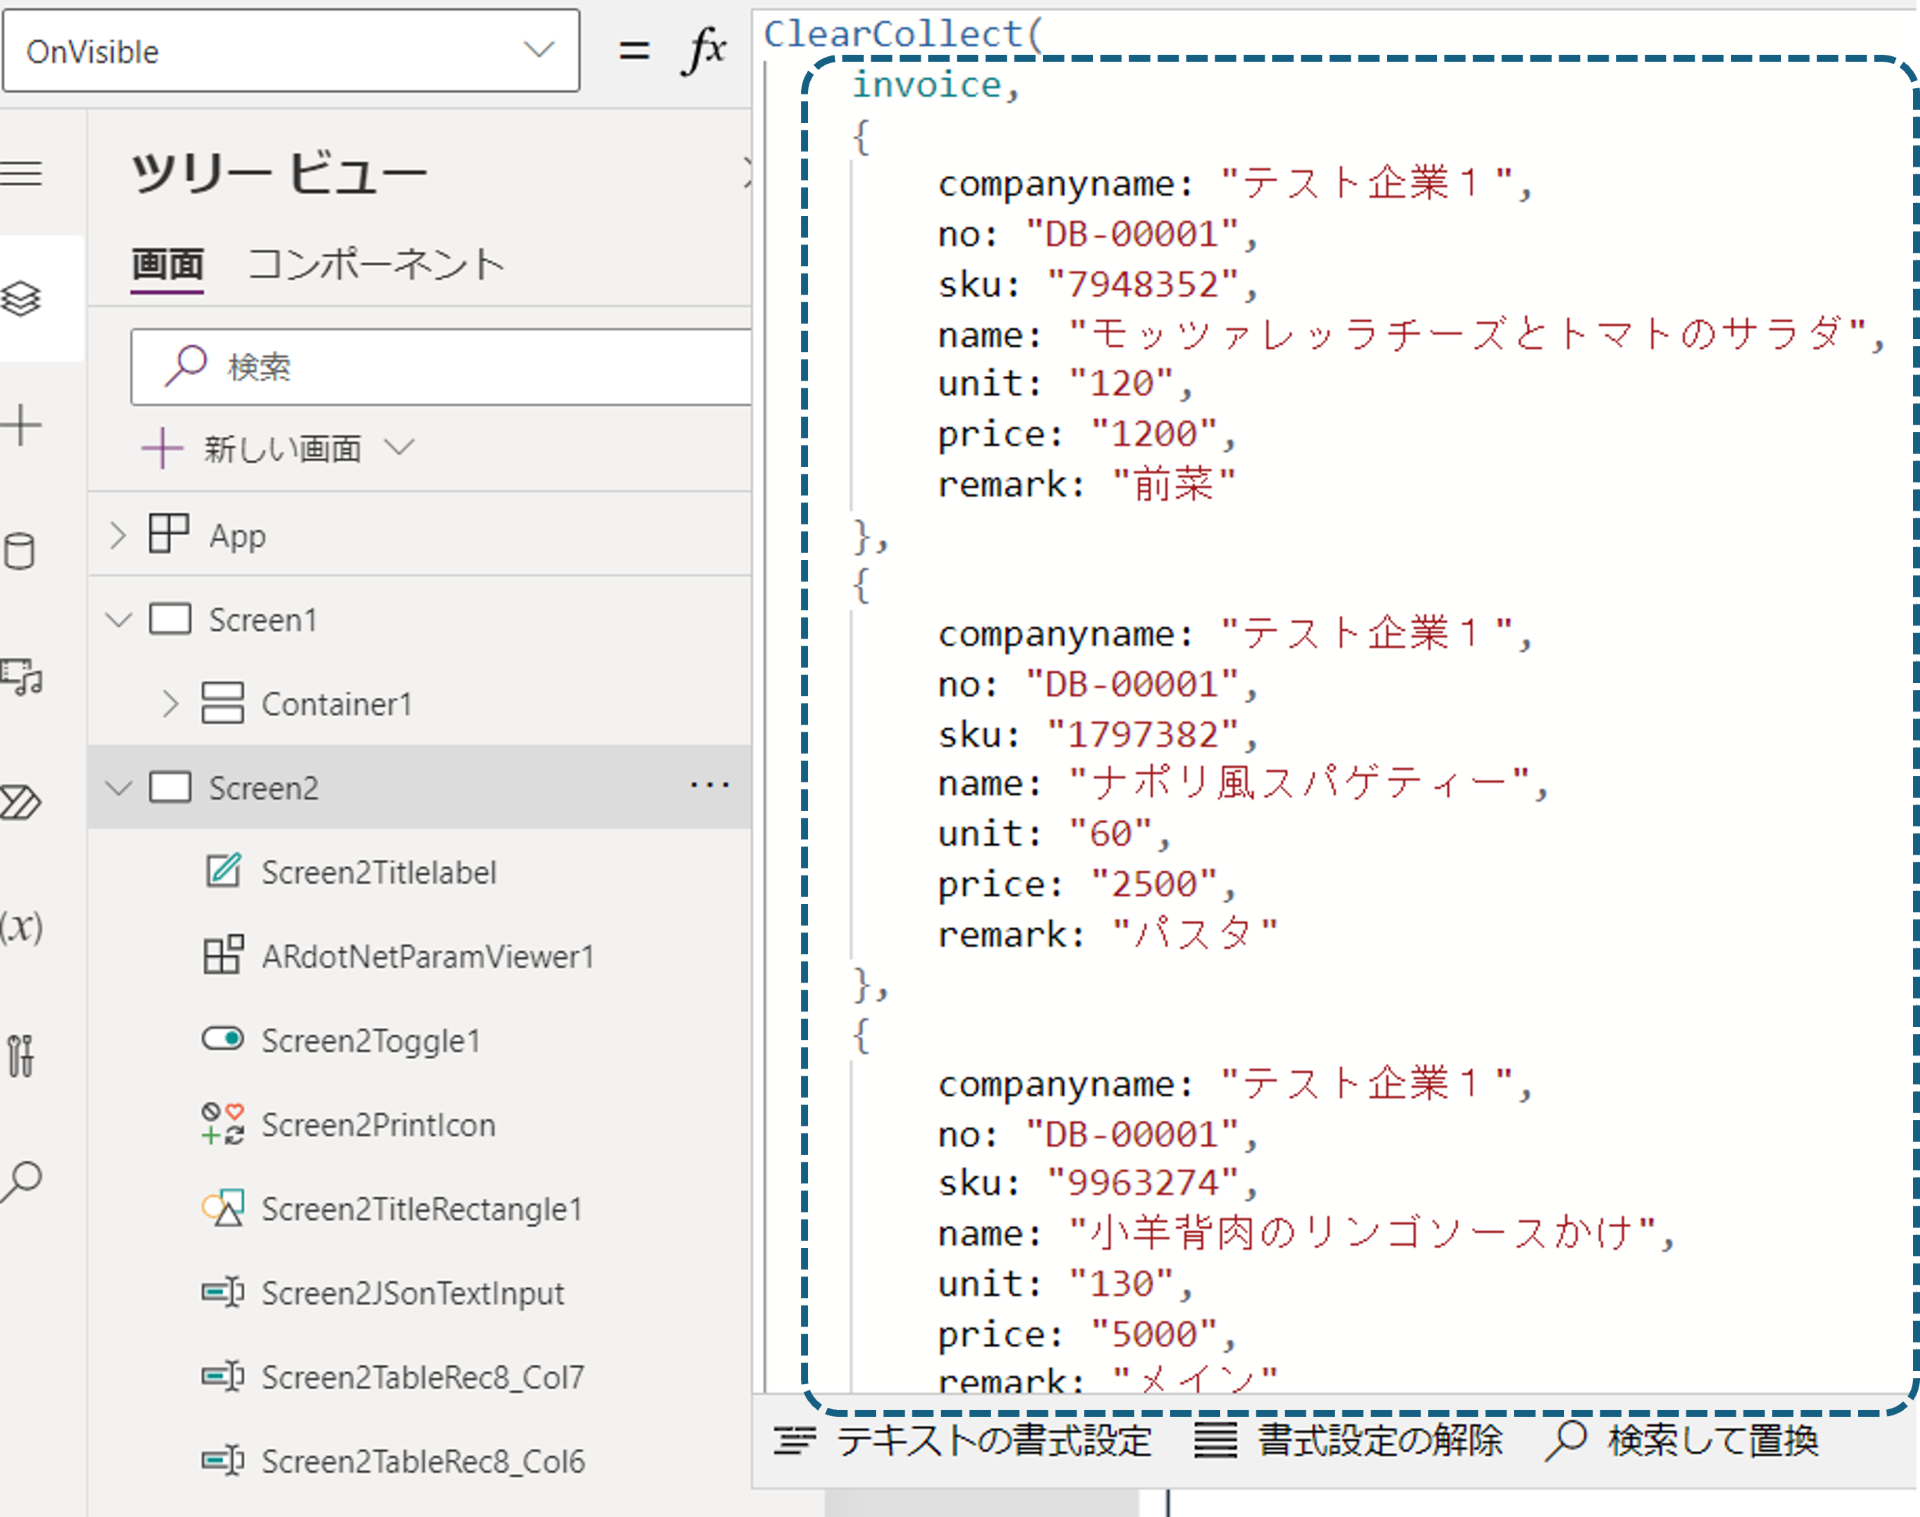Viewport: 1920px width, 1517px height.
Task: Click the price "2500" value
Action: click(x=1154, y=884)
